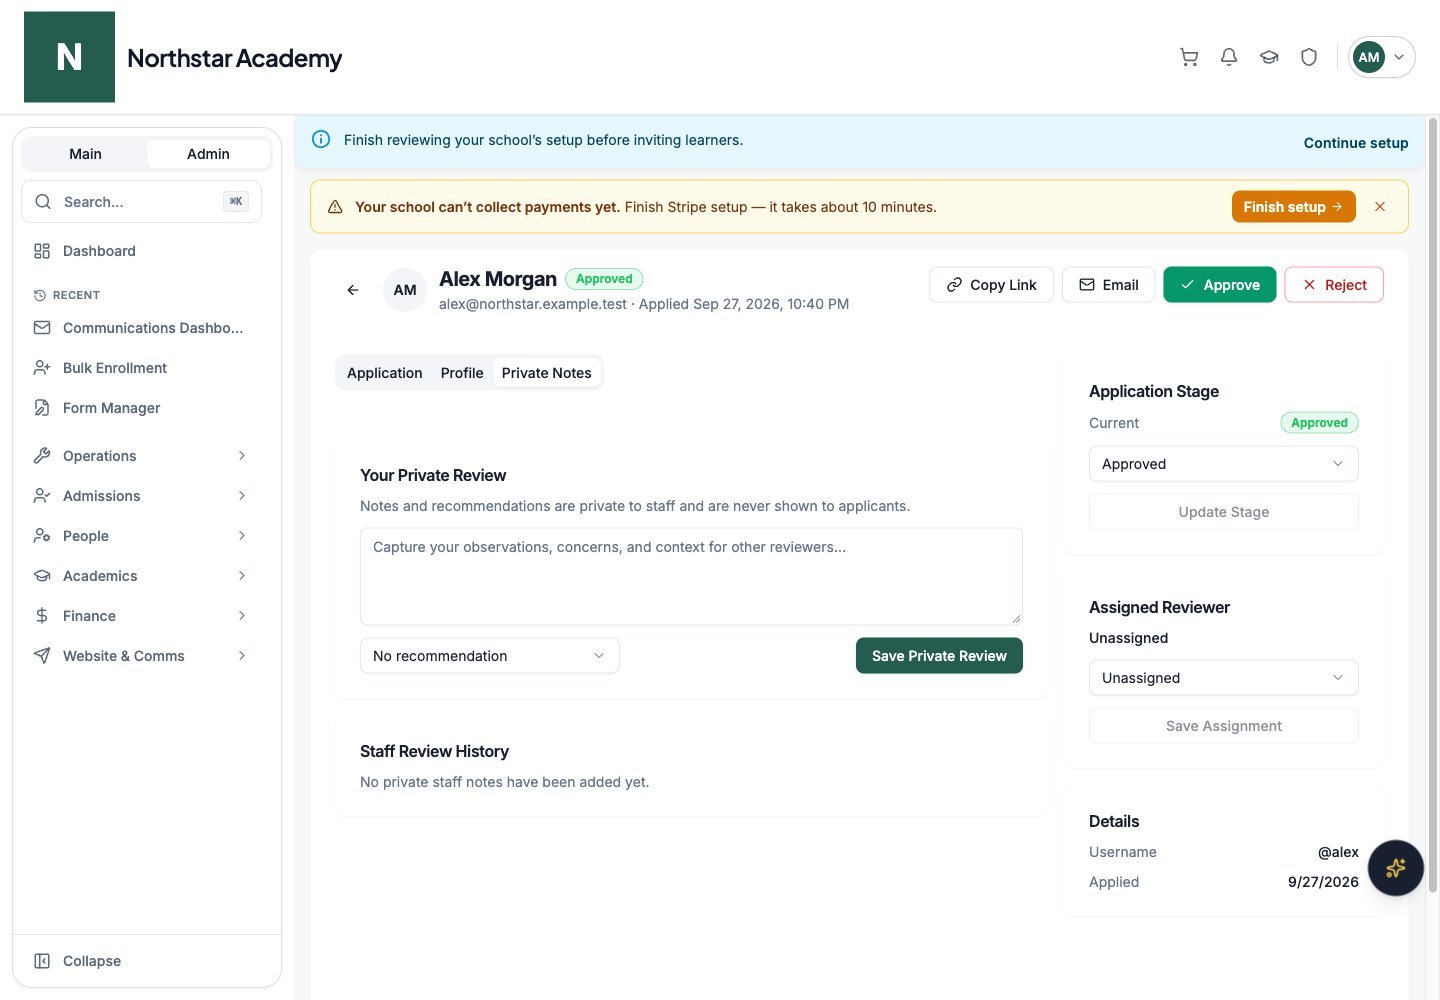This screenshot has height=1000, width=1440.
Task: Open notifications bell icon
Action: tap(1229, 57)
